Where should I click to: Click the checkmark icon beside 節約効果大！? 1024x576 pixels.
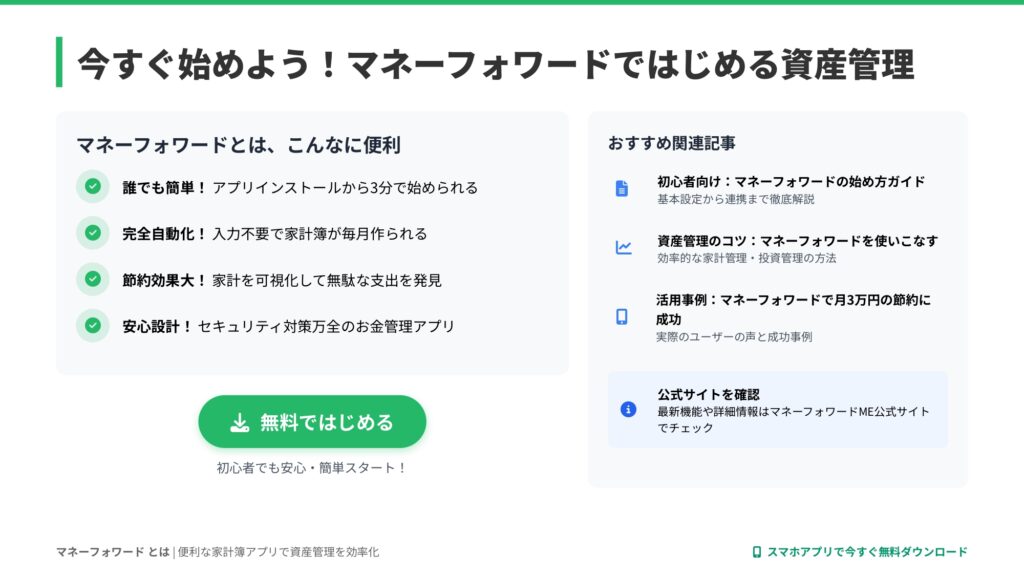[x=93, y=279]
